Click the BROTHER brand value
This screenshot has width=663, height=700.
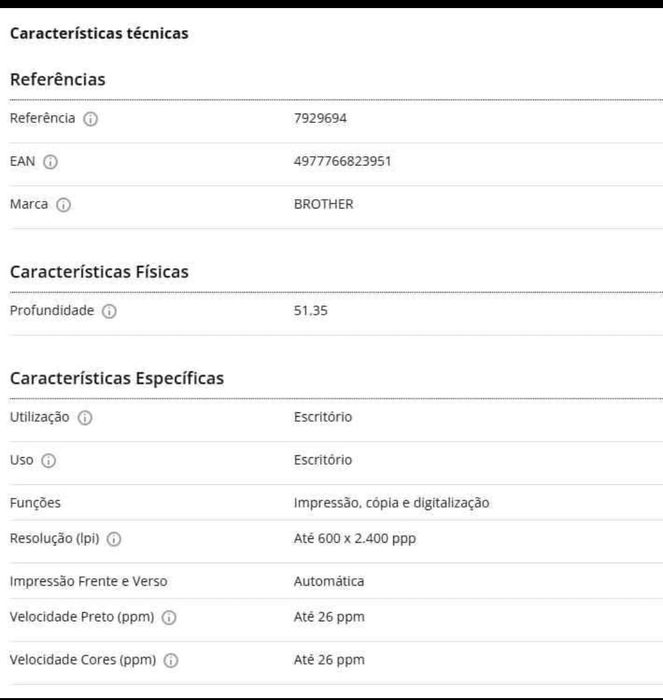323,205
